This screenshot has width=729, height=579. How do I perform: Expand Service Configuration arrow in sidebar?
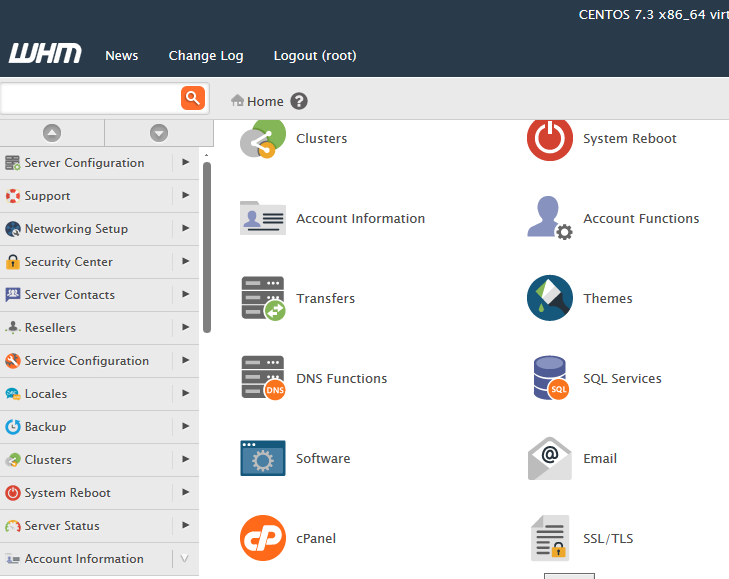point(186,360)
